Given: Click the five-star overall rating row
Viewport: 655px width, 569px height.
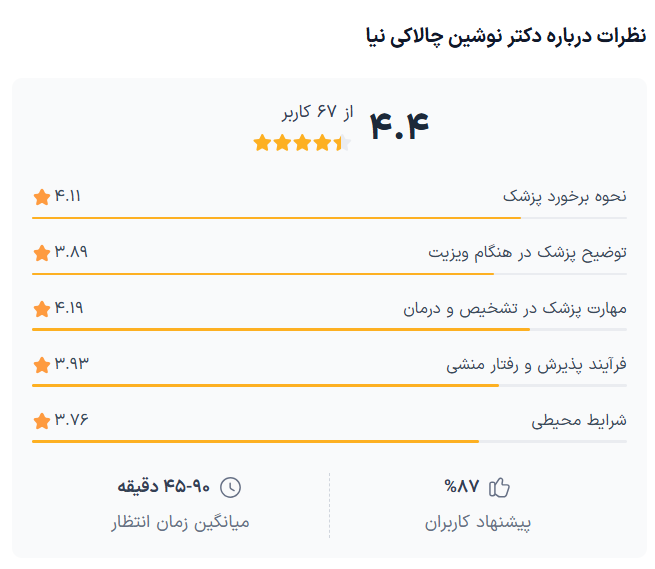Looking at the screenshot, I should (302, 143).
